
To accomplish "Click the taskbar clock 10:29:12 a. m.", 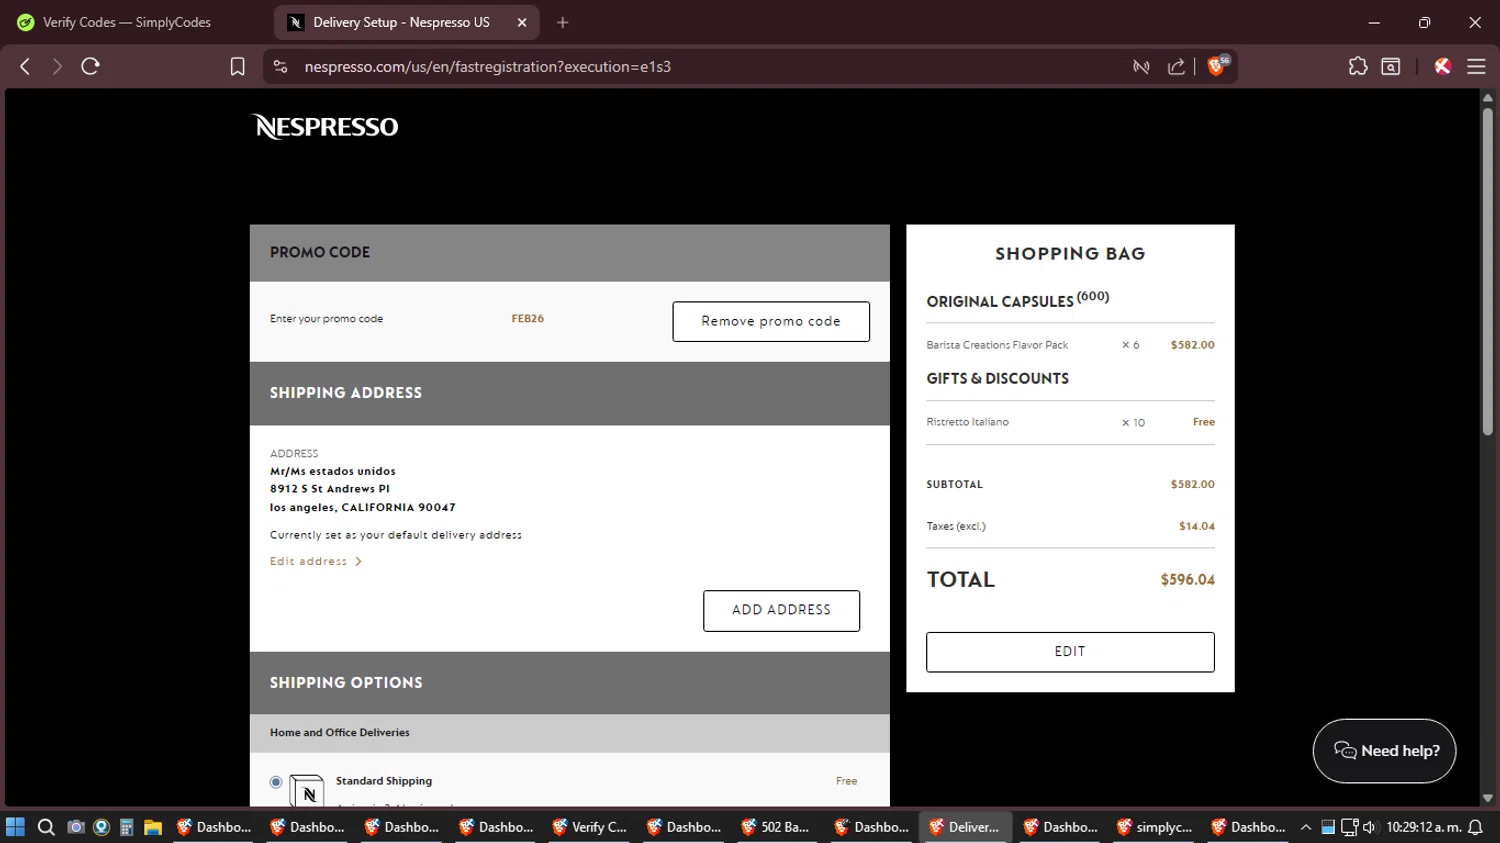I will point(1423,827).
